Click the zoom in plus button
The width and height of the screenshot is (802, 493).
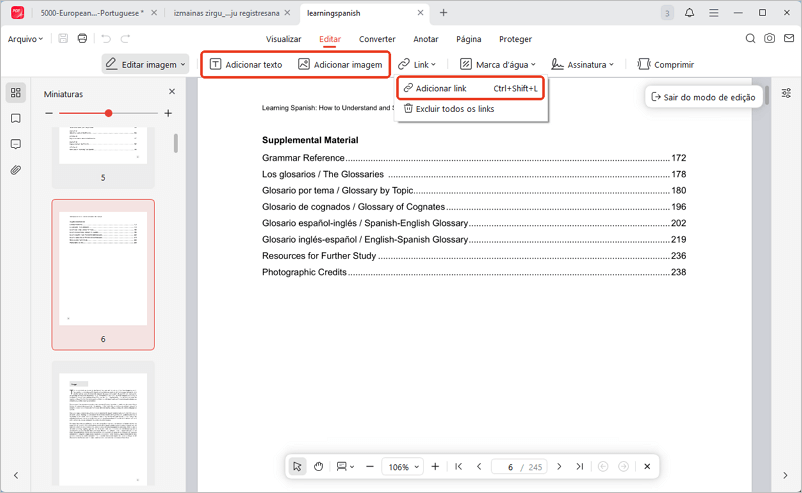435,466
